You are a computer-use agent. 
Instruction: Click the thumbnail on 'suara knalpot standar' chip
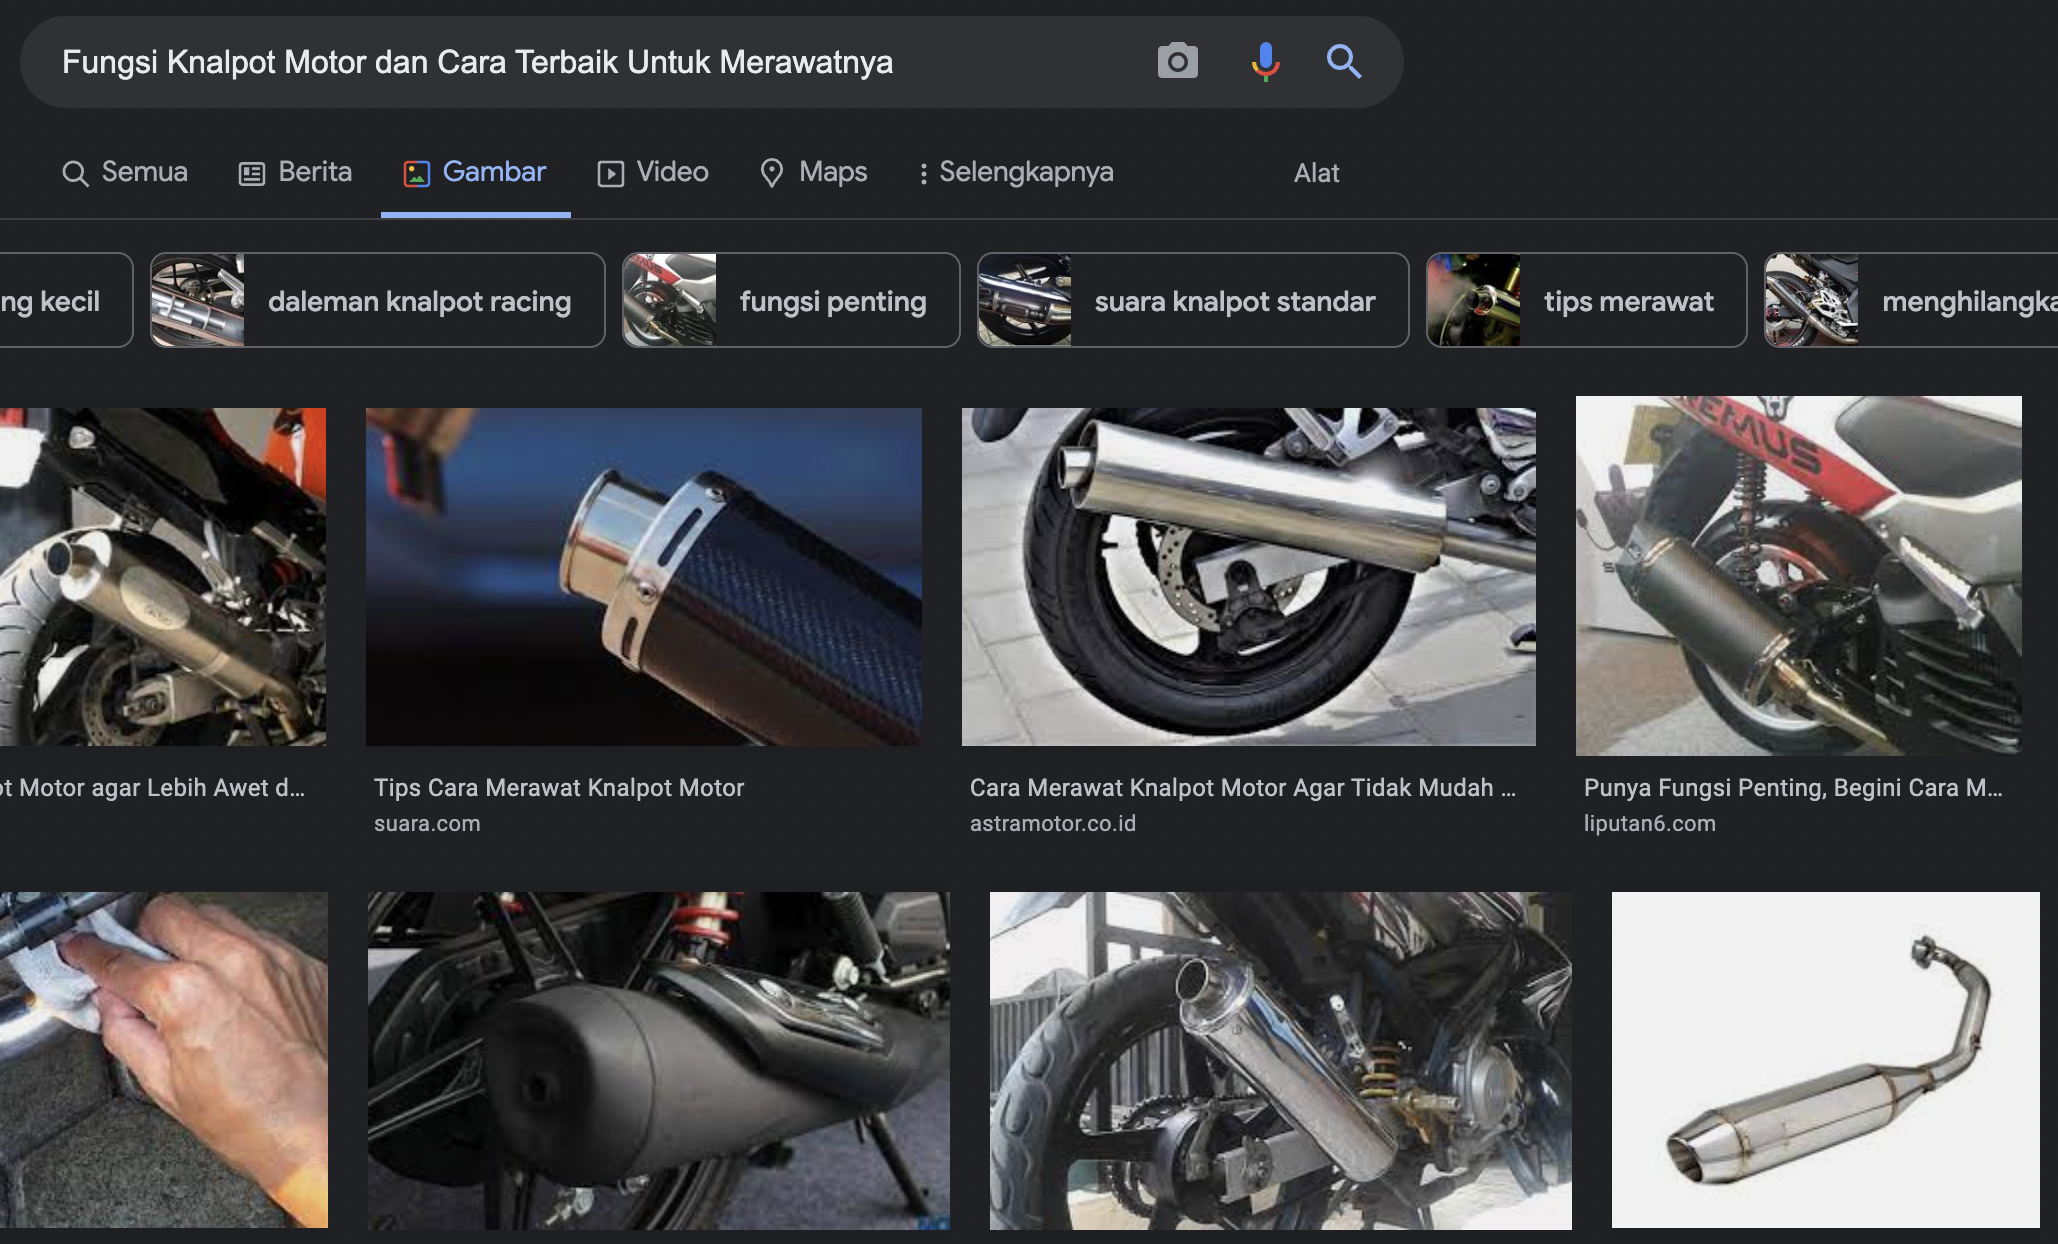(x=1024, y=300)
